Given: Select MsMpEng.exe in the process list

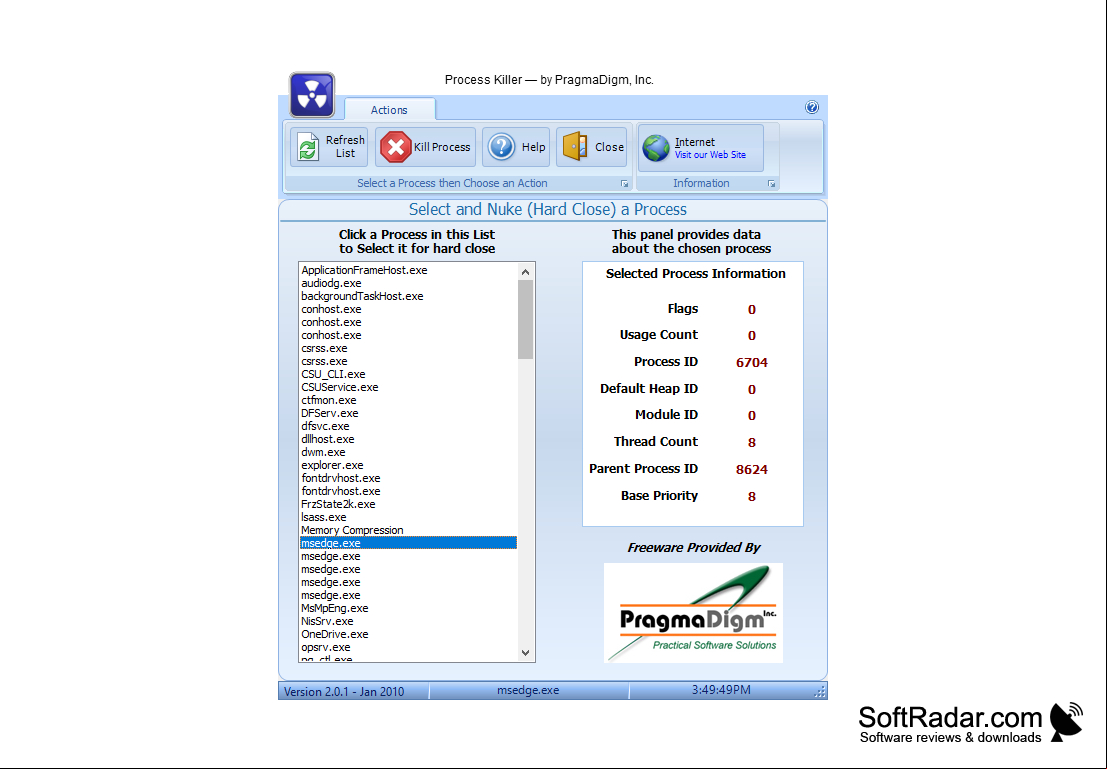Looking at the screenshot, I should [x=408, y=608].
